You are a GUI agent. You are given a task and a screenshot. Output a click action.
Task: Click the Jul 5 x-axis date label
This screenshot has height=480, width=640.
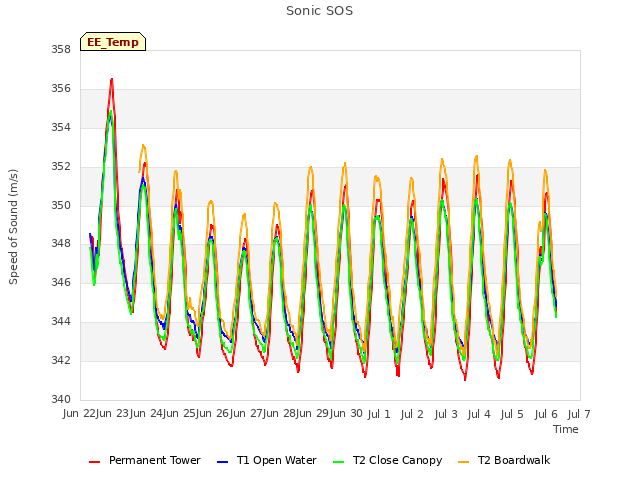[512, 414]
